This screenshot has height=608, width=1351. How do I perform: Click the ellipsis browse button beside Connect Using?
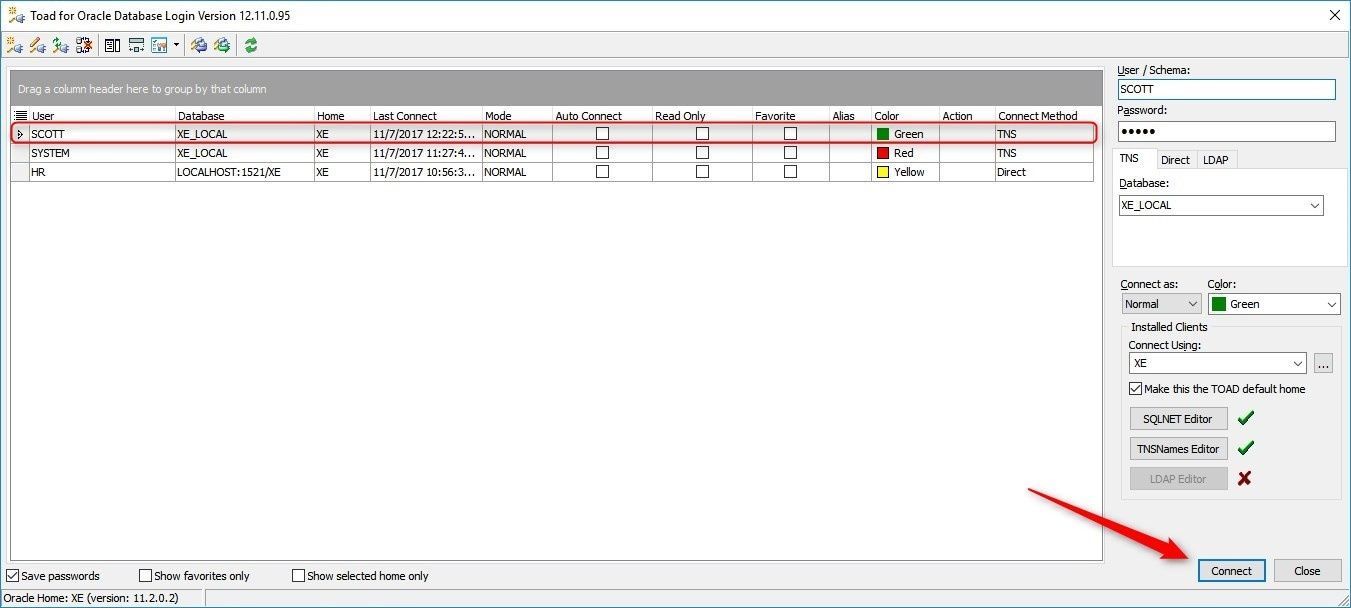(x=1324, y=364)
